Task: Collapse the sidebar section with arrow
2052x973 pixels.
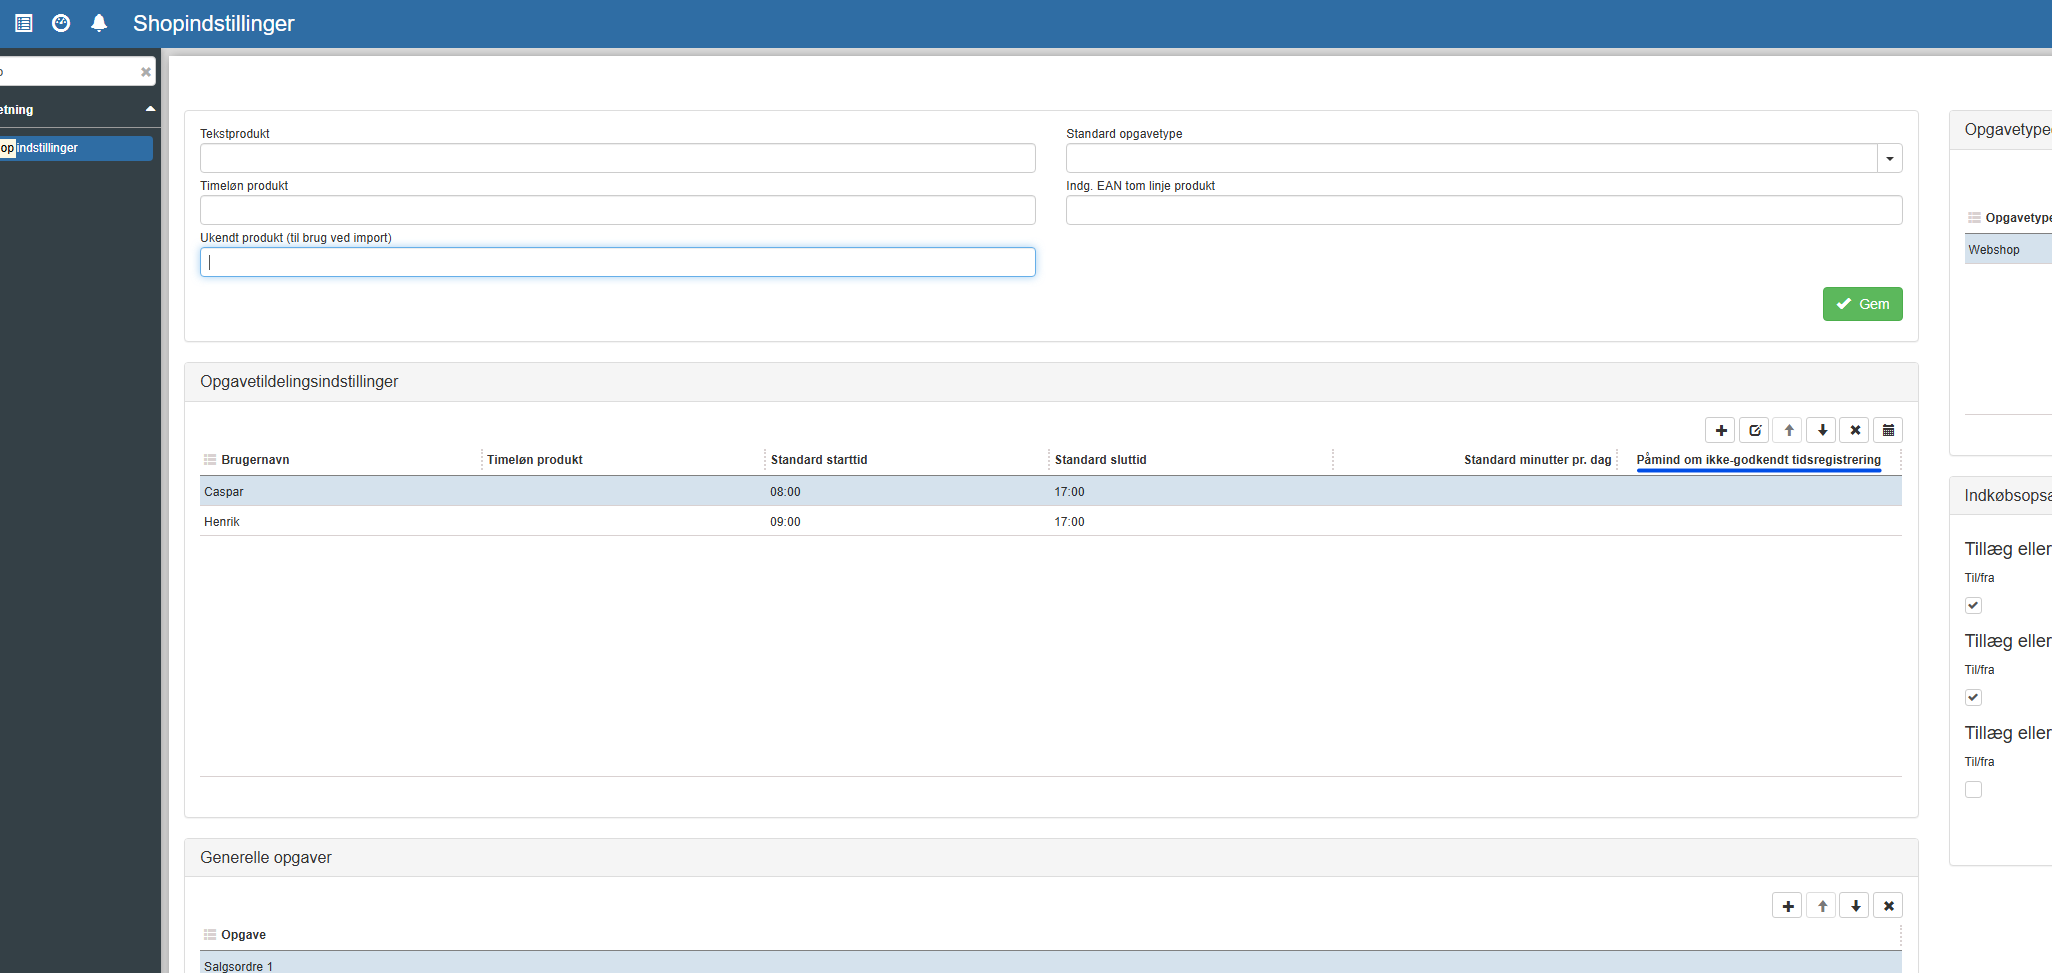Action: coord(150,109)
